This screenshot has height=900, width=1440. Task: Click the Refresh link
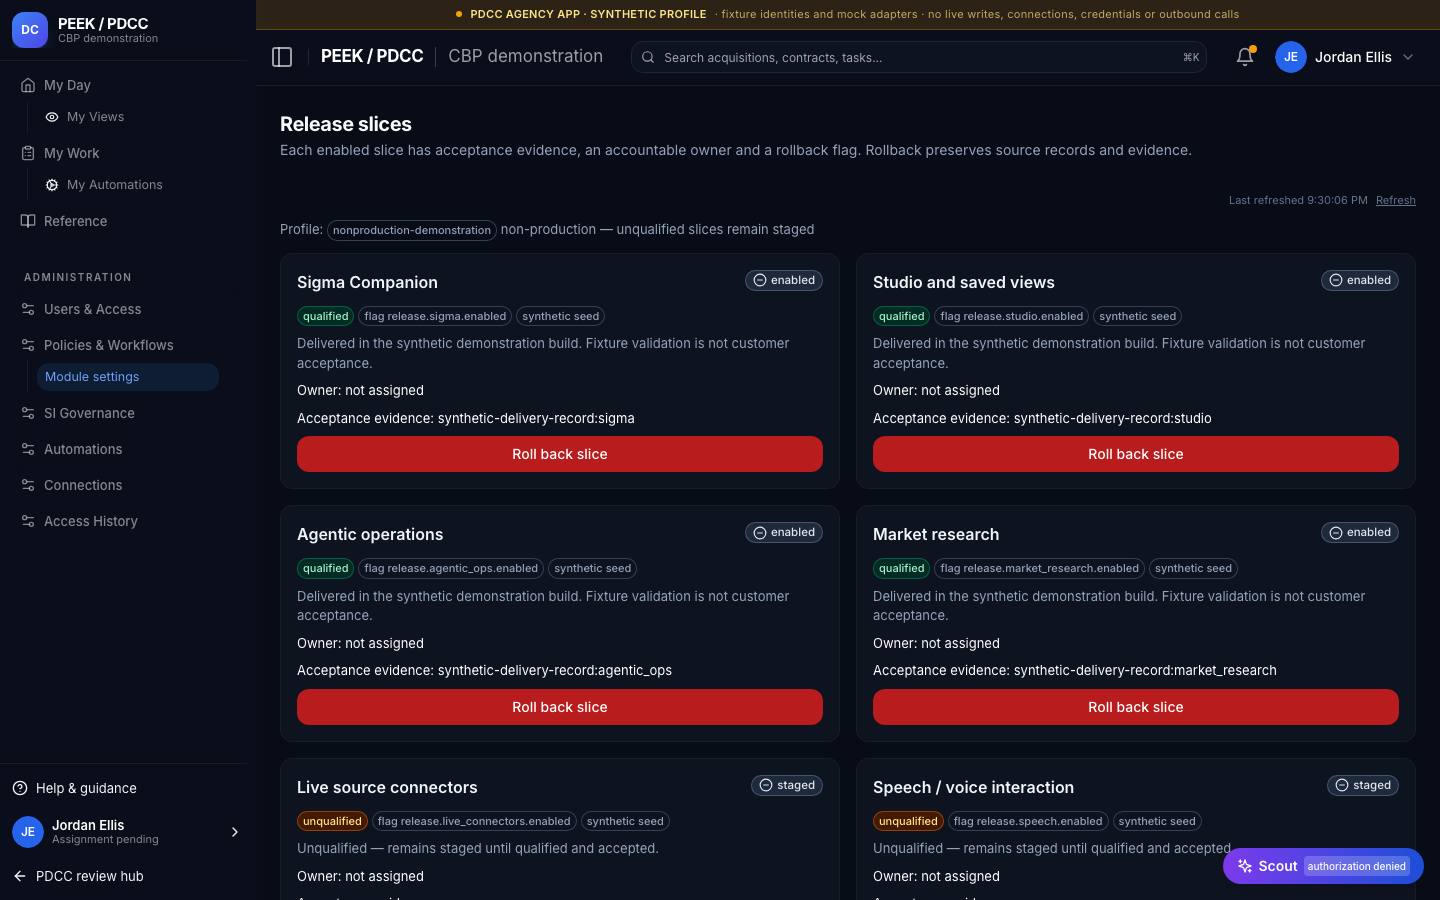[x=1396, y=200]
